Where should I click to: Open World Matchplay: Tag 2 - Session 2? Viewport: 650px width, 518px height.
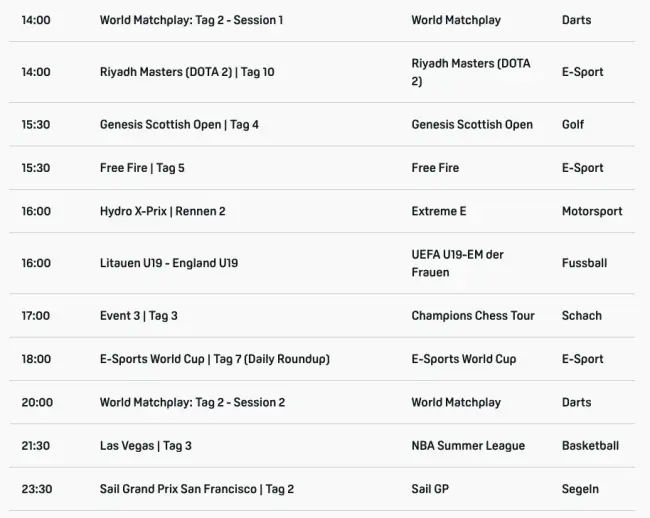coord(192,402)
